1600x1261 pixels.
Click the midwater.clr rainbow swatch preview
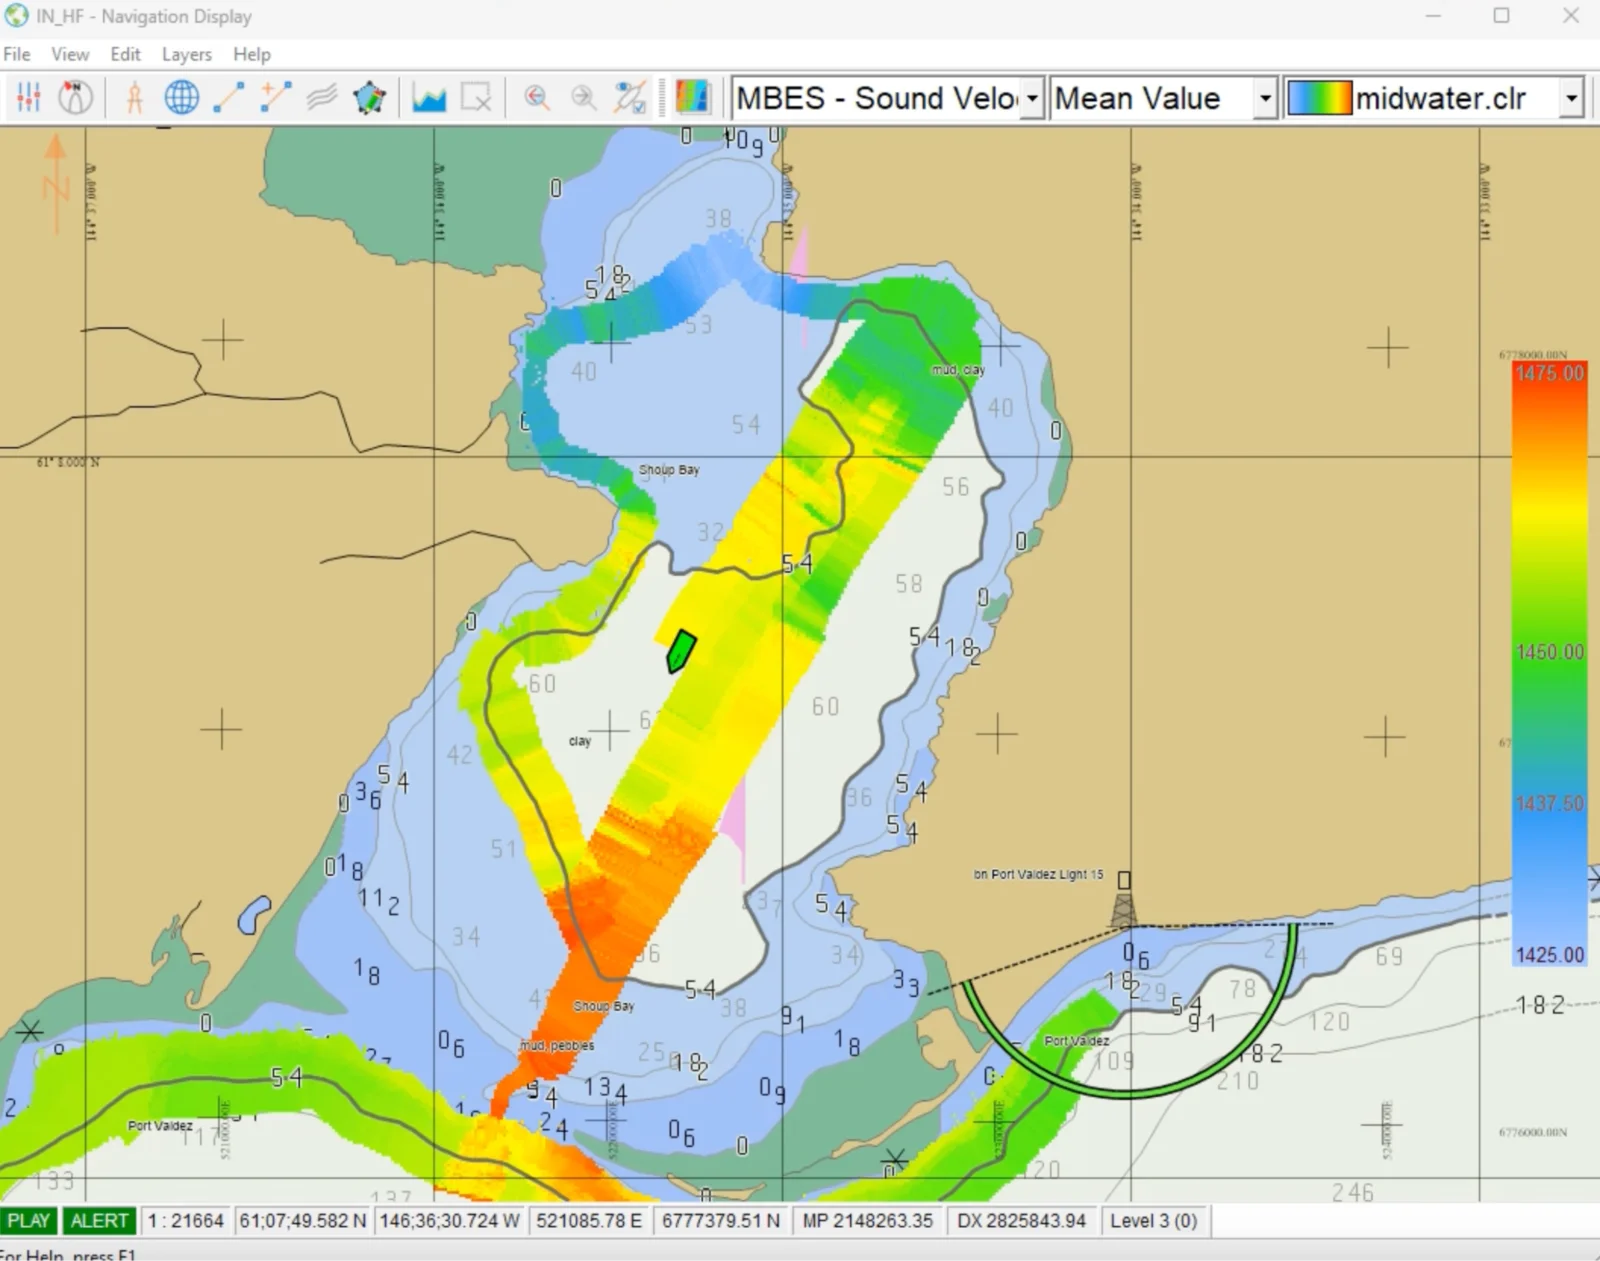(1321, 98)
